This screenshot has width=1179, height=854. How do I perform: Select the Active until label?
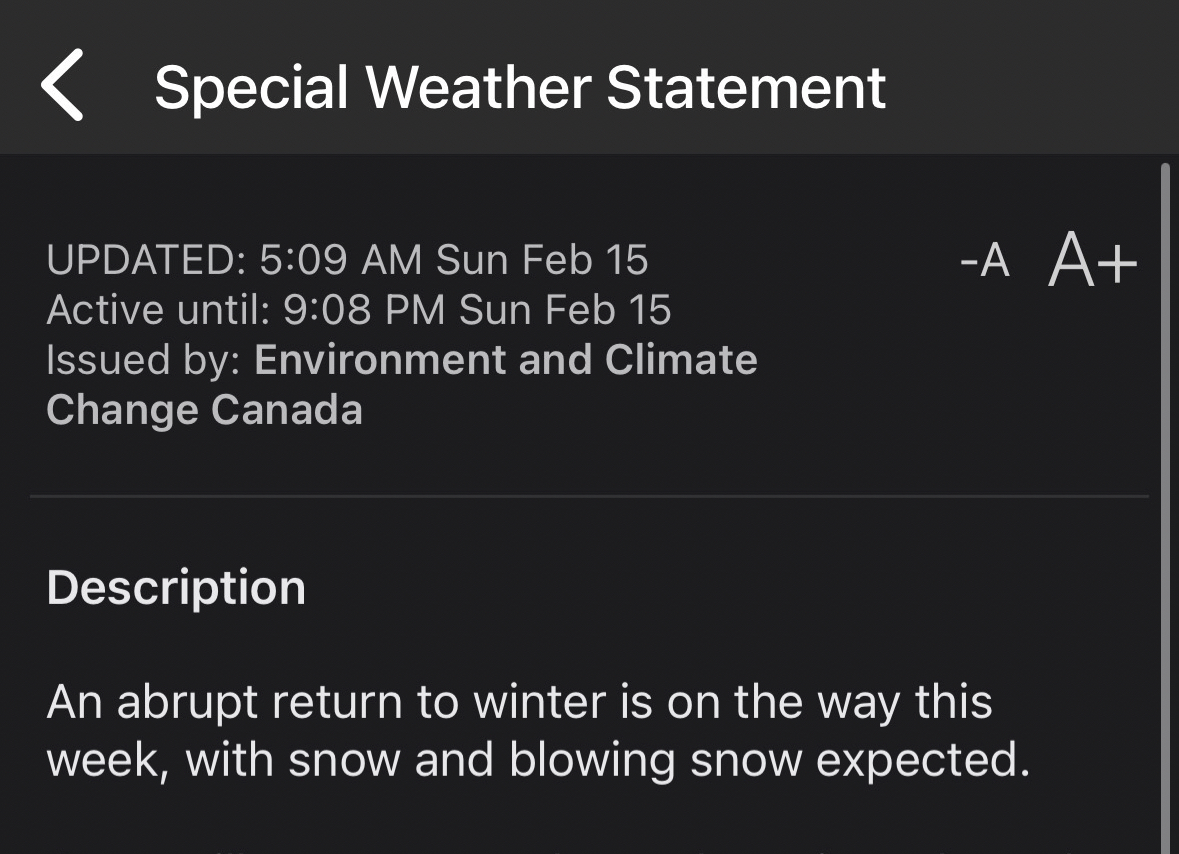(158, 310)
